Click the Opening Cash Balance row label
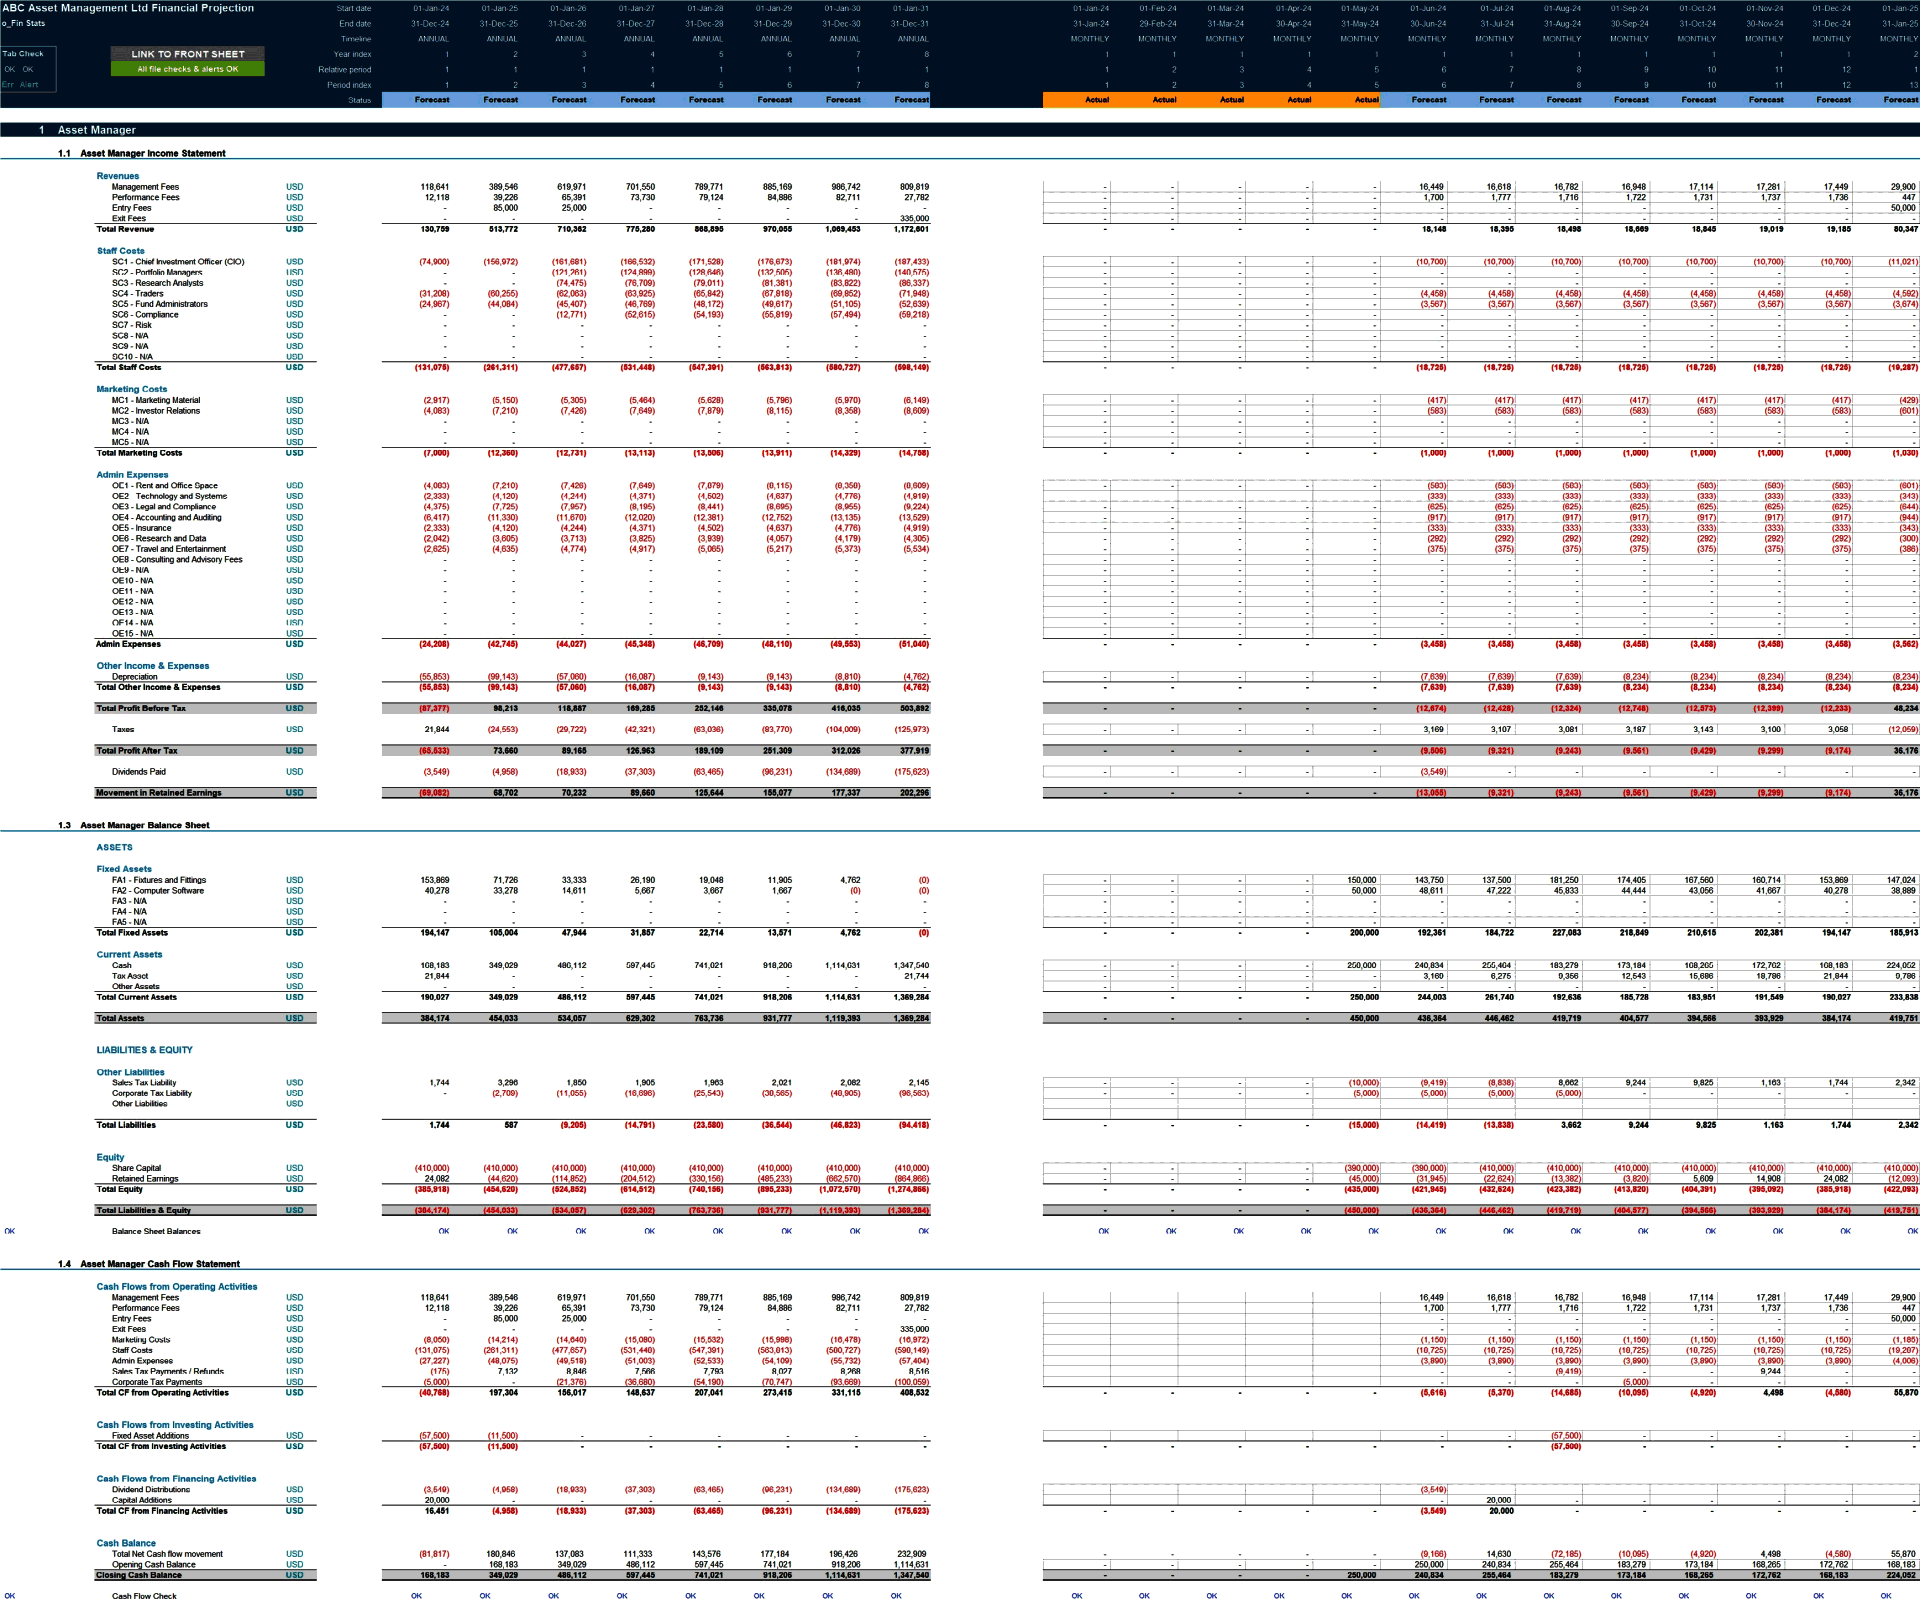This screenshot has width=1920, height=1606. click(154, 1565)
